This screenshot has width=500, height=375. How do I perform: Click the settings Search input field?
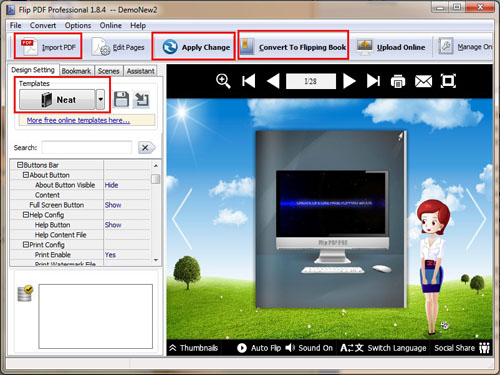click(x=87, y=147)
